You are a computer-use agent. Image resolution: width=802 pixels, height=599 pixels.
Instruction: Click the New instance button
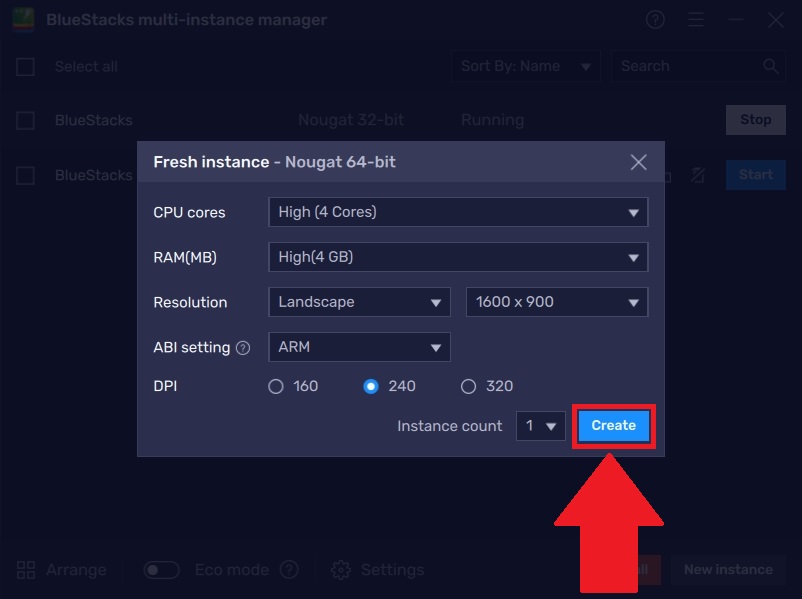click(728, 570)
